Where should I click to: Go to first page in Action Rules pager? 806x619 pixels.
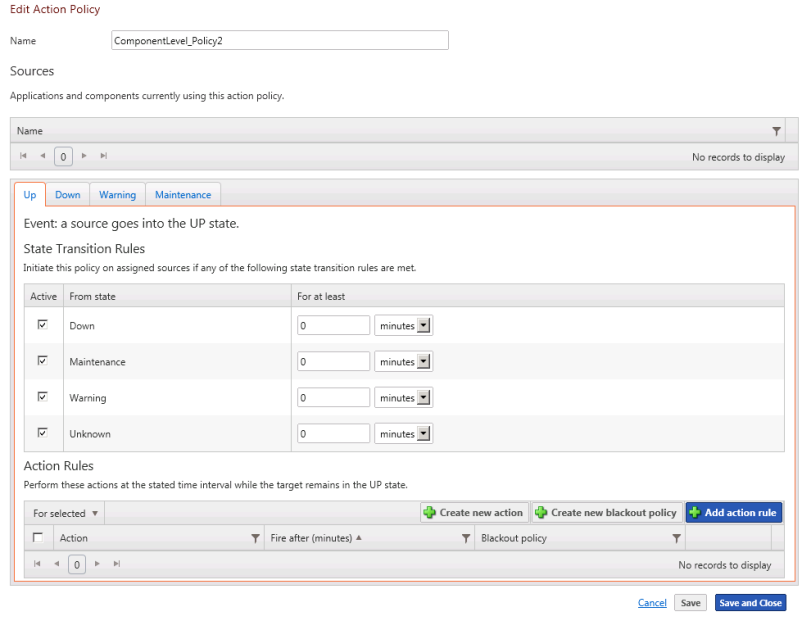point(37,564)
